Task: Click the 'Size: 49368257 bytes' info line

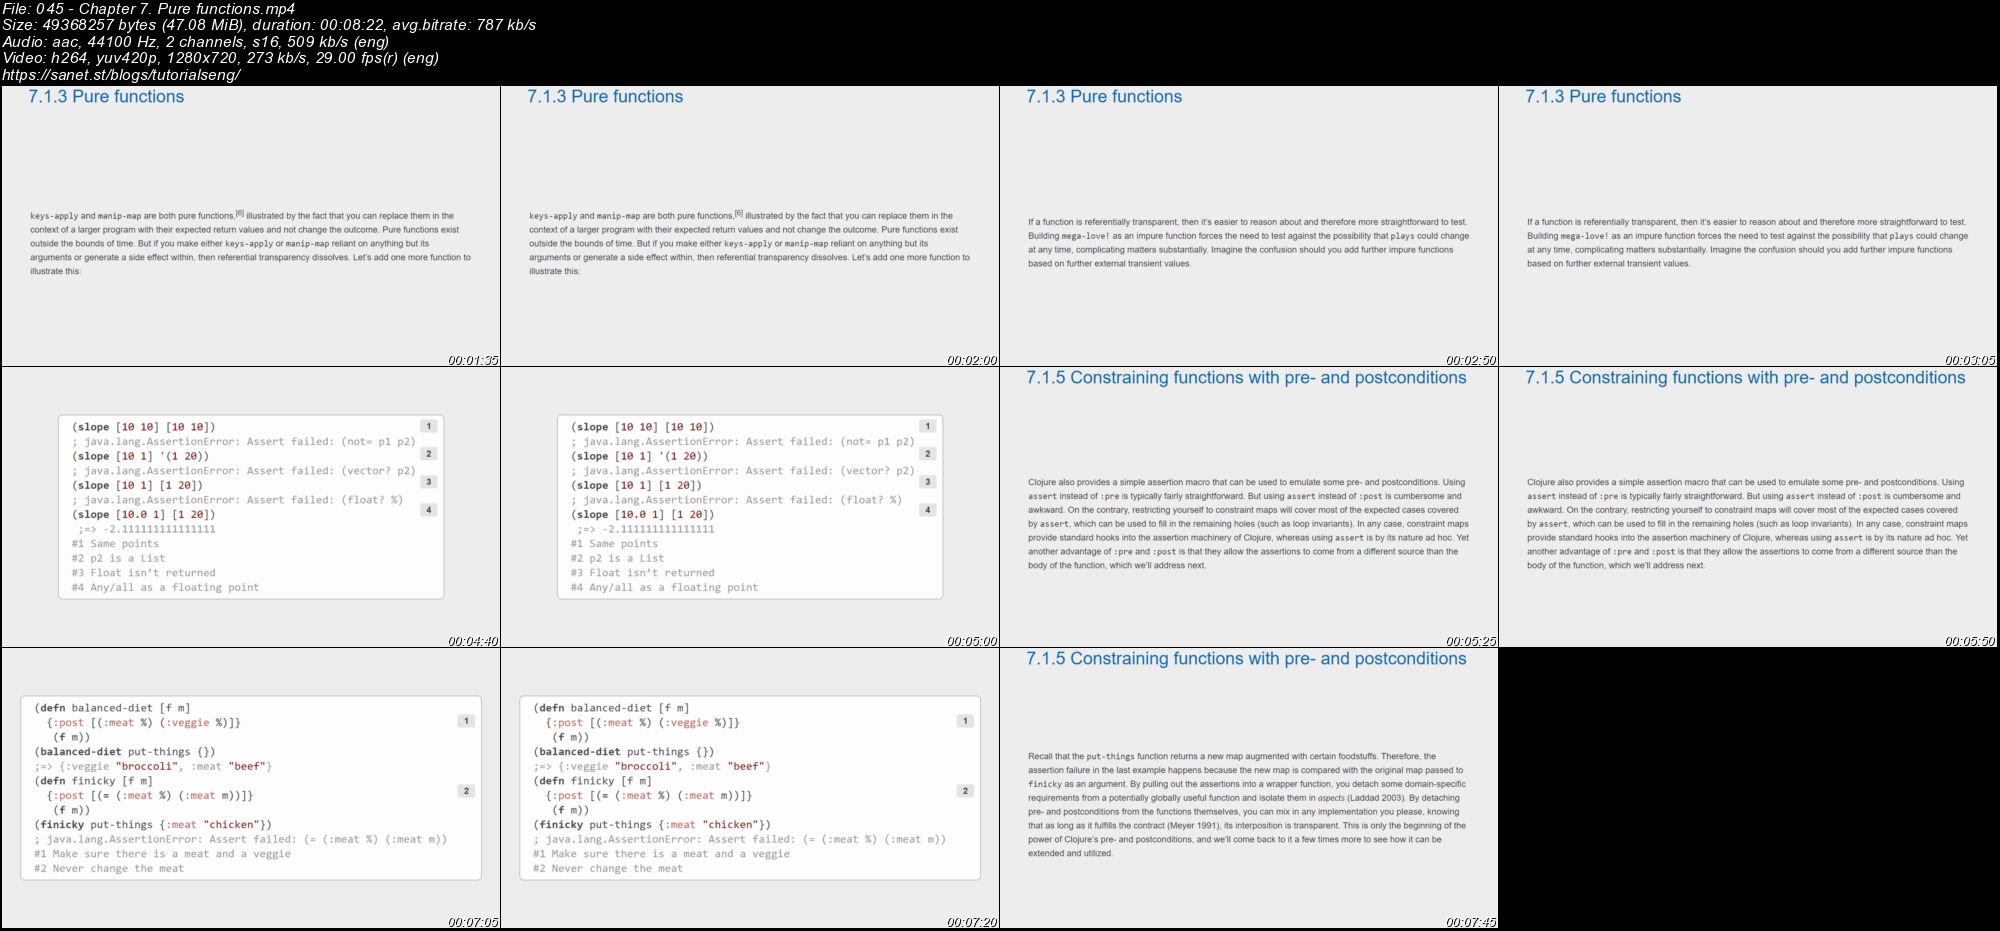Action: tap(269, 25)
